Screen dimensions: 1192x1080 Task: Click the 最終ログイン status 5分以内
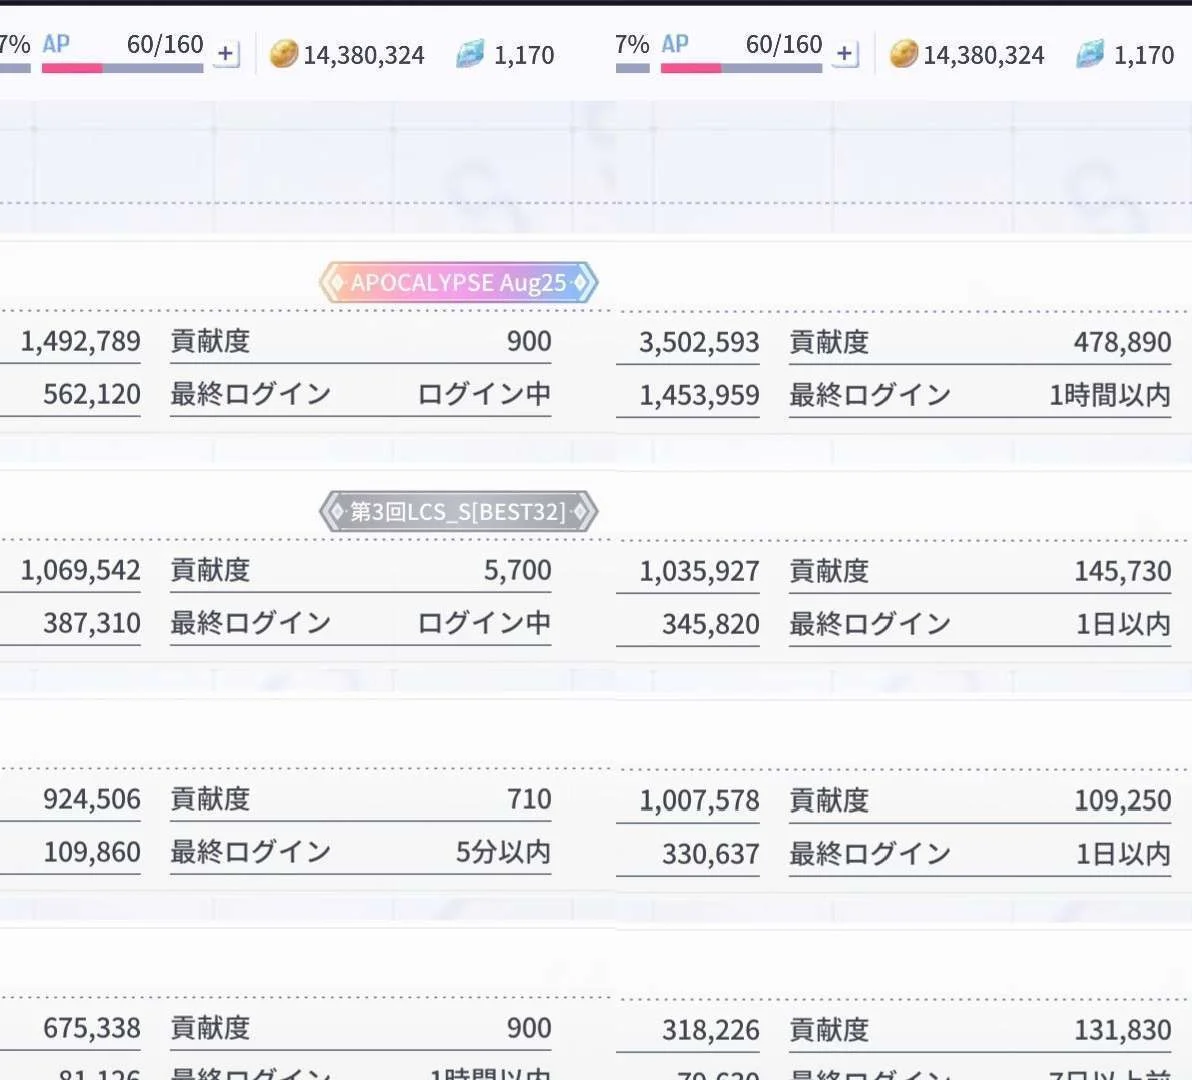click(x=503, y=852)
